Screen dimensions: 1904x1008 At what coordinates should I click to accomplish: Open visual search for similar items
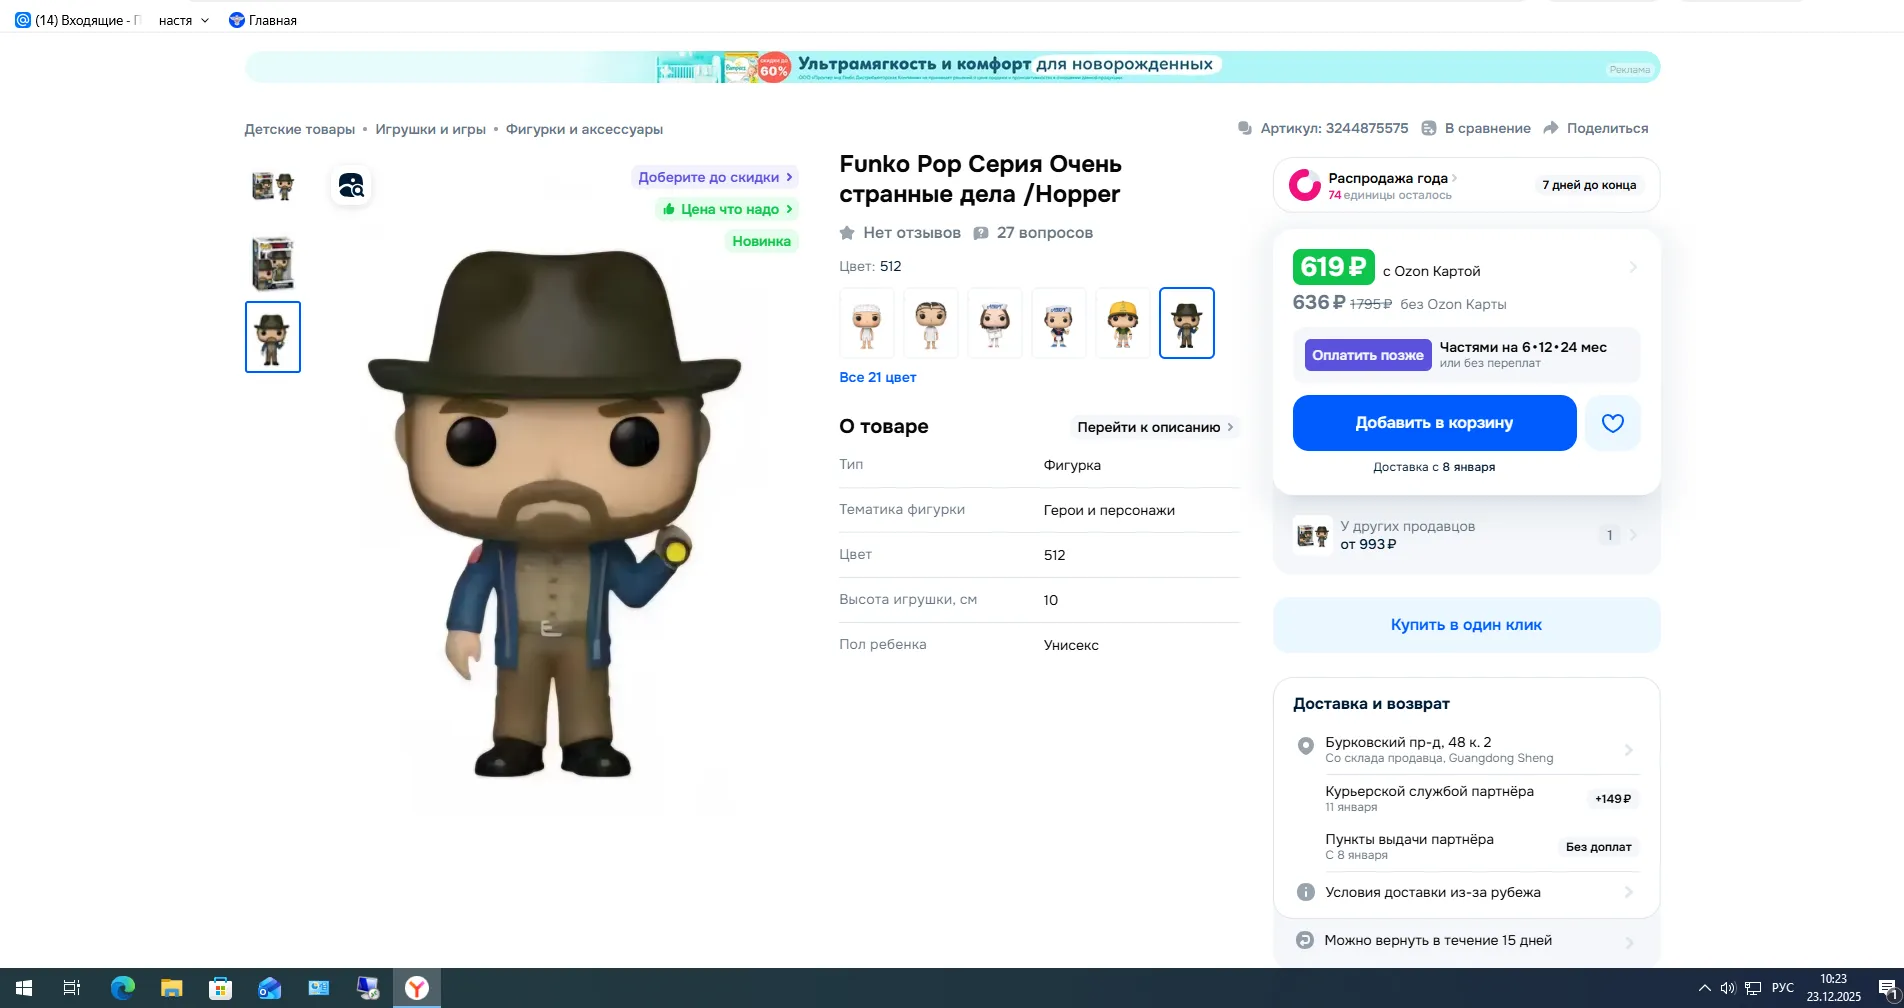(x=351, y=186)
